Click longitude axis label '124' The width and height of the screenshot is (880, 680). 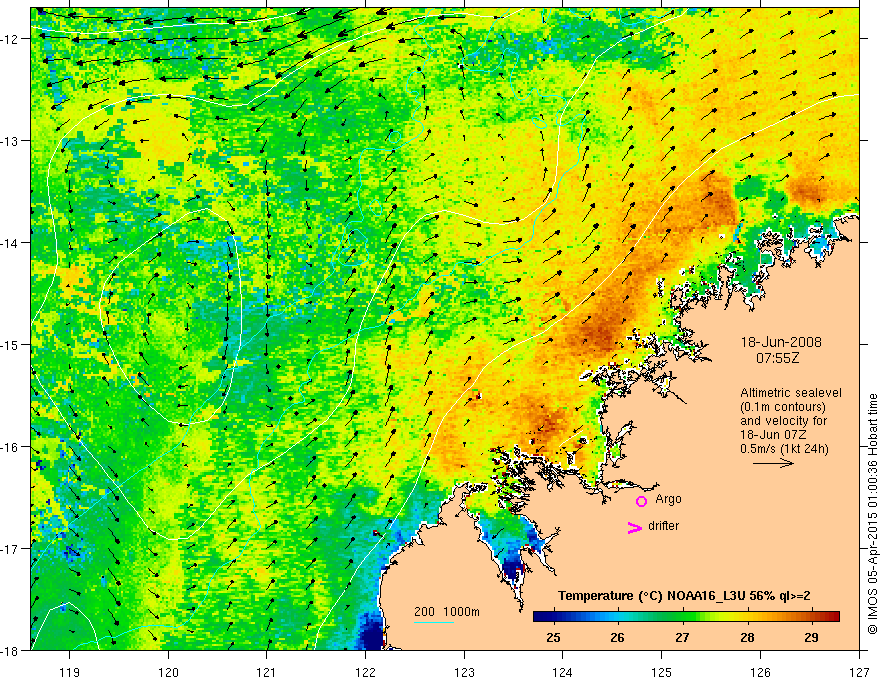563,672
